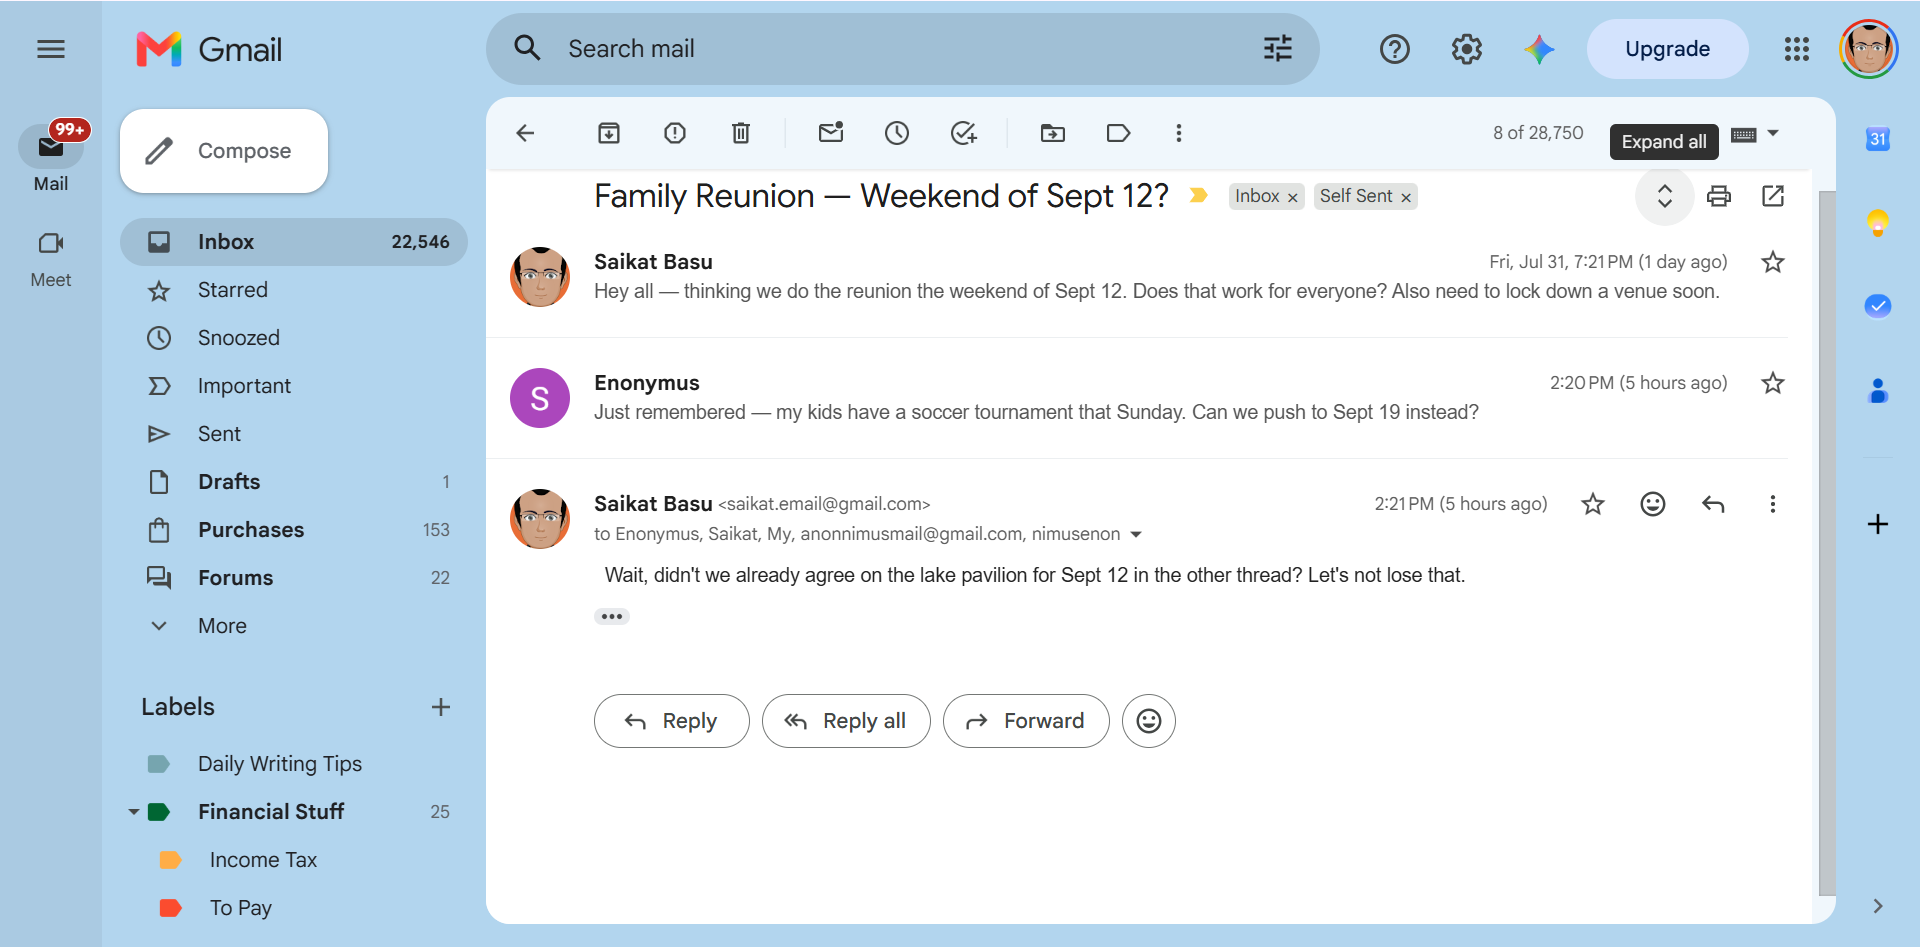The image size is (1920, 947).
Task: Report conversation as spam
Action: (x=675, y=133)
